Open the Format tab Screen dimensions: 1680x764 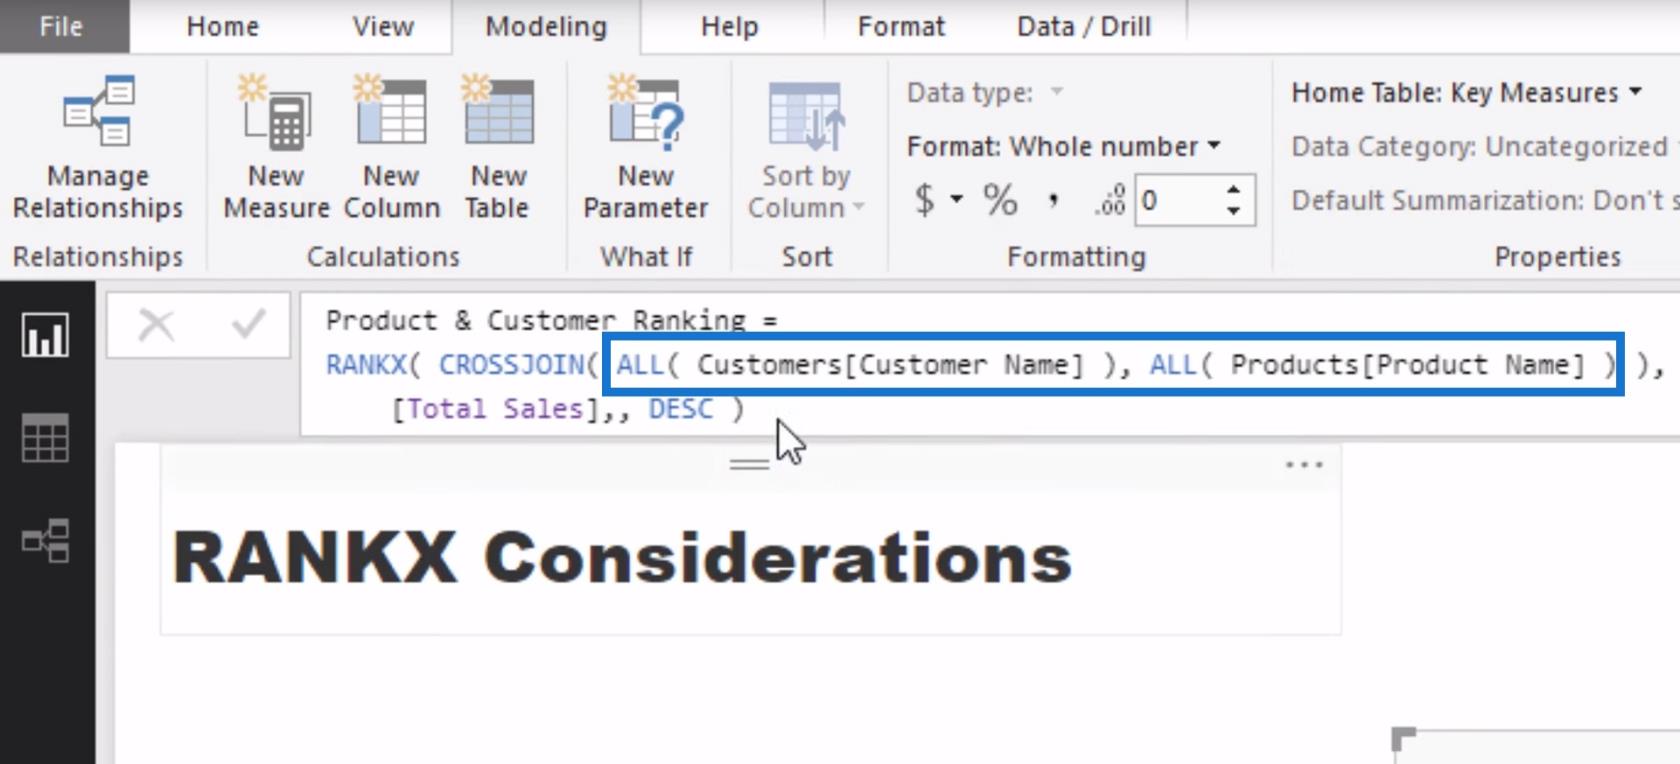(x=901, y=26)
